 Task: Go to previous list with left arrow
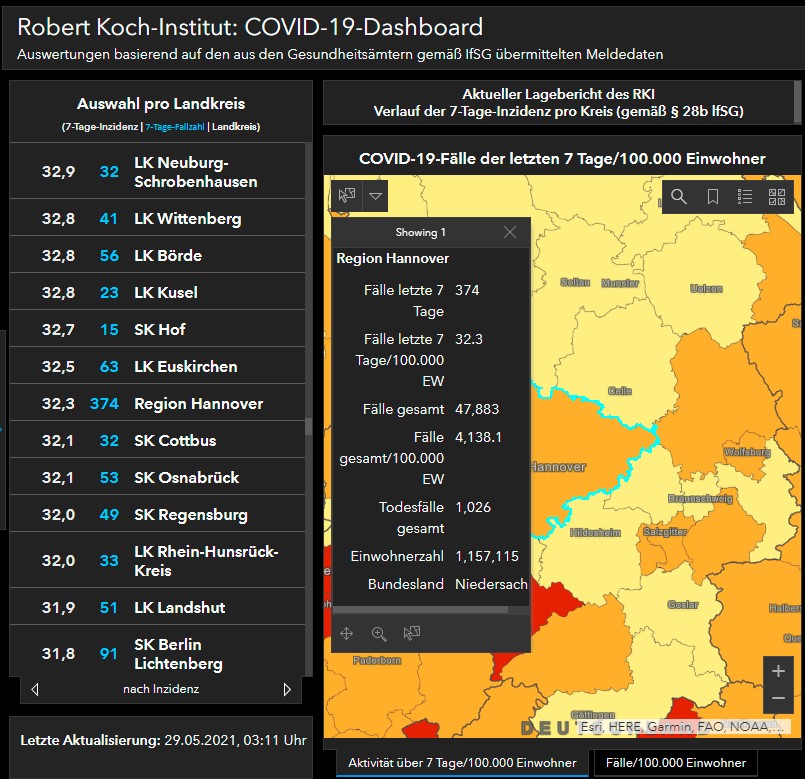click(x=35, y=689)
